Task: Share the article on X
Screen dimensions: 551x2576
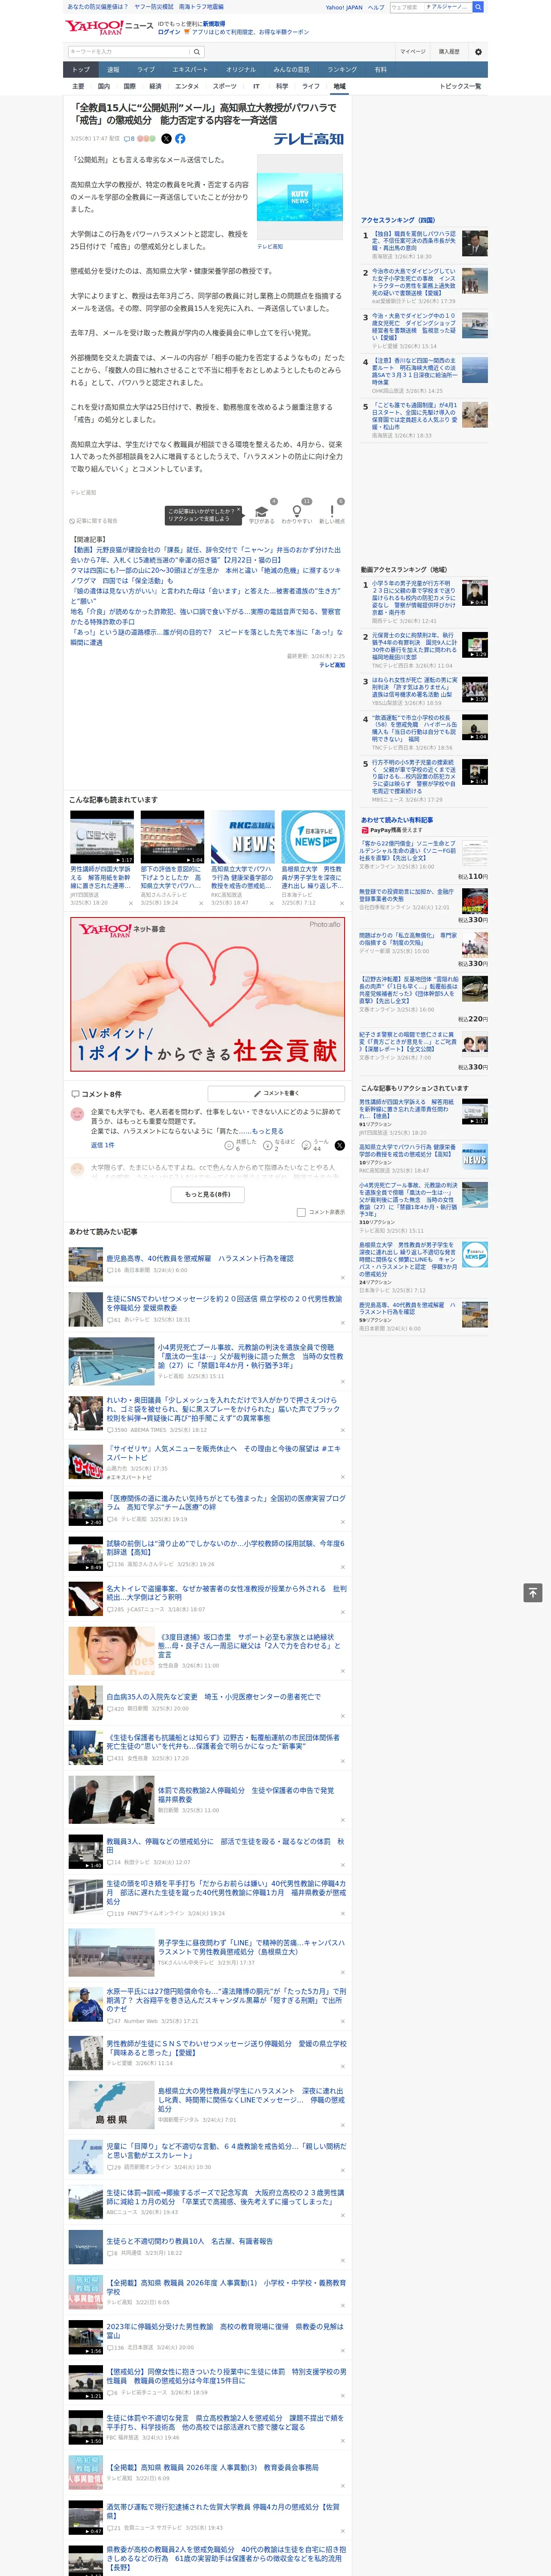Action: pos(166,139)
